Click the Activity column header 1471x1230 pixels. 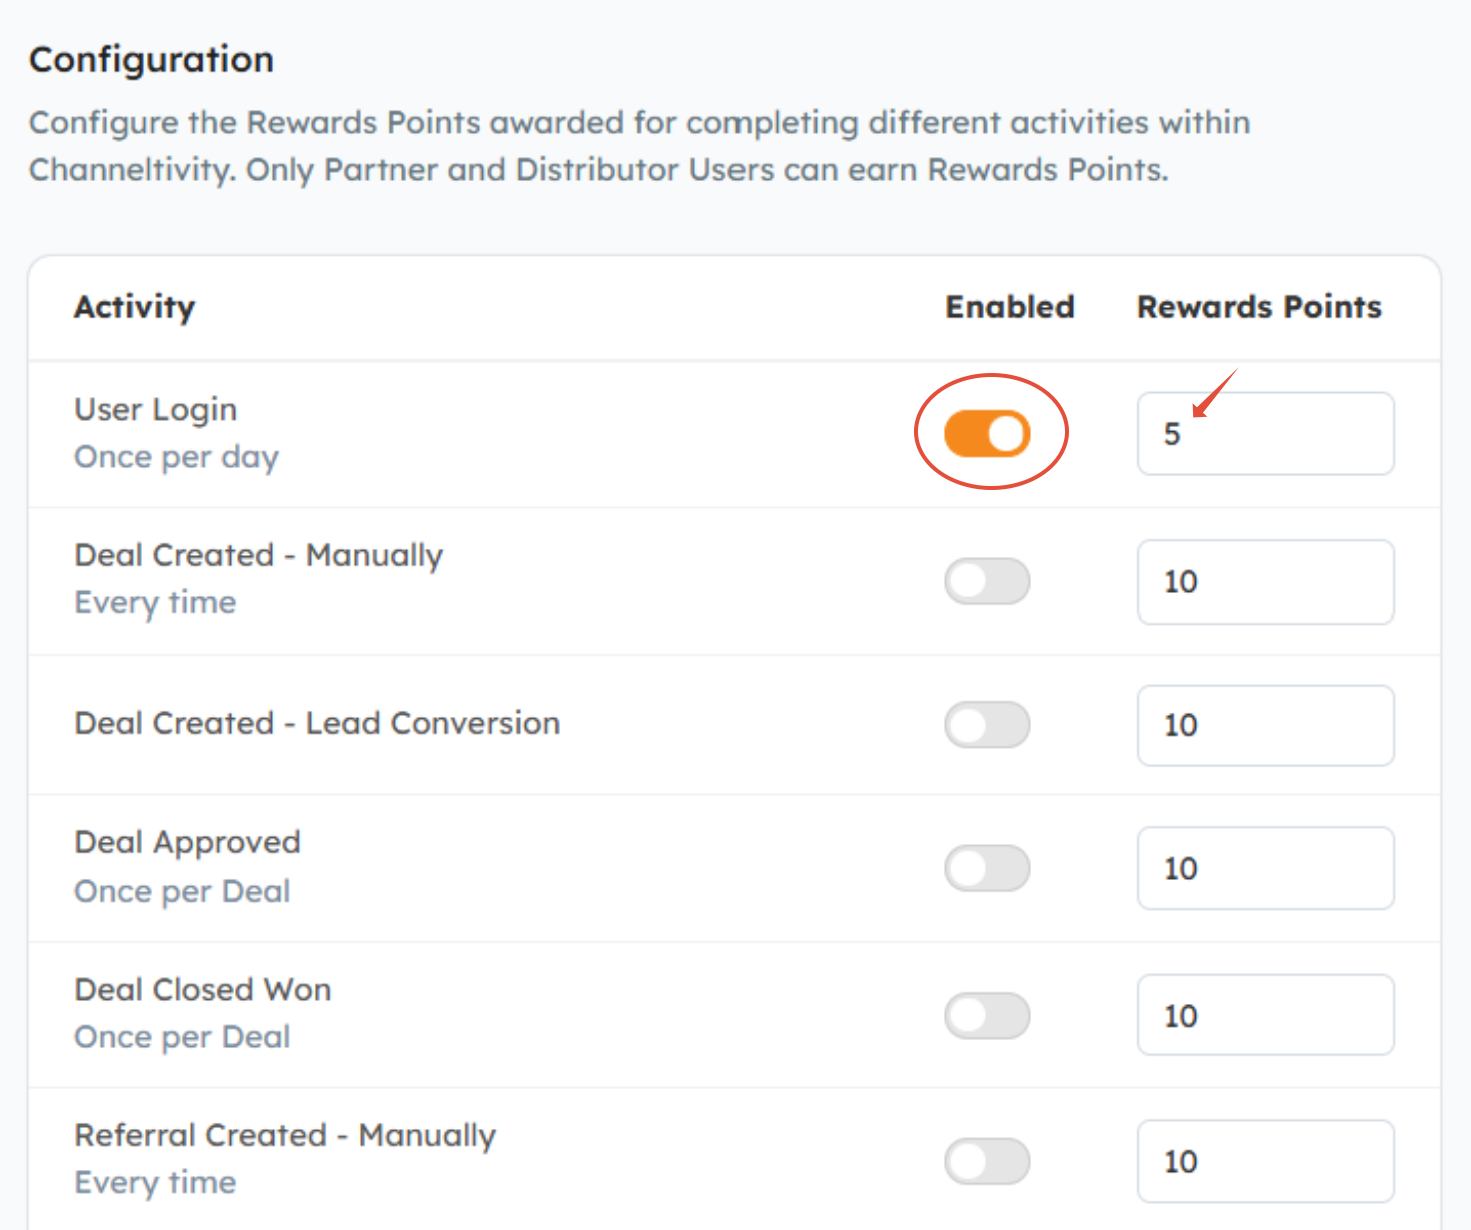(x=135, y=307)
